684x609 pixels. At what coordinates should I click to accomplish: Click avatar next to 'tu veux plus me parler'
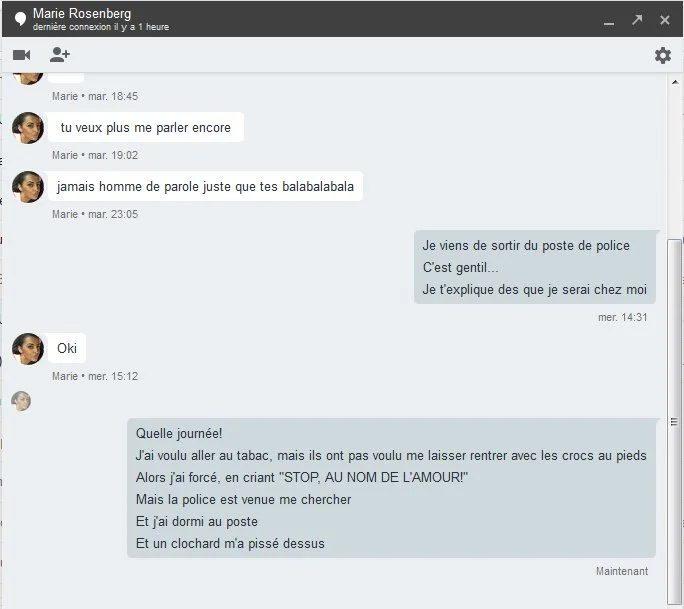tap(28, 128)
